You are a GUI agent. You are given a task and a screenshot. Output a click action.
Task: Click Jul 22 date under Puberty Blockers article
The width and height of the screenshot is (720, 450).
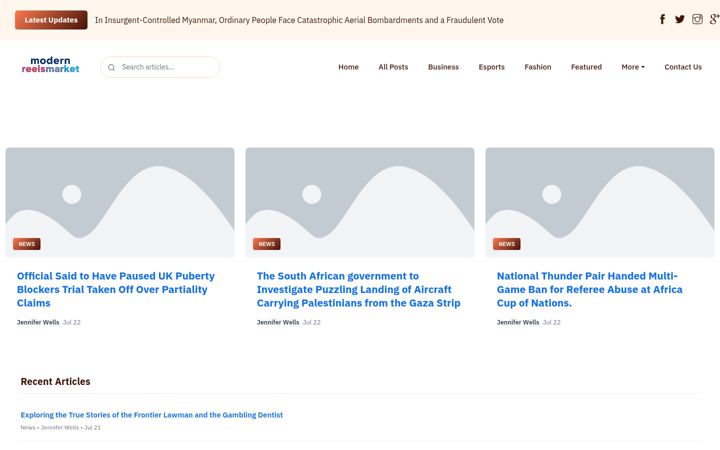tap(72, 322)
